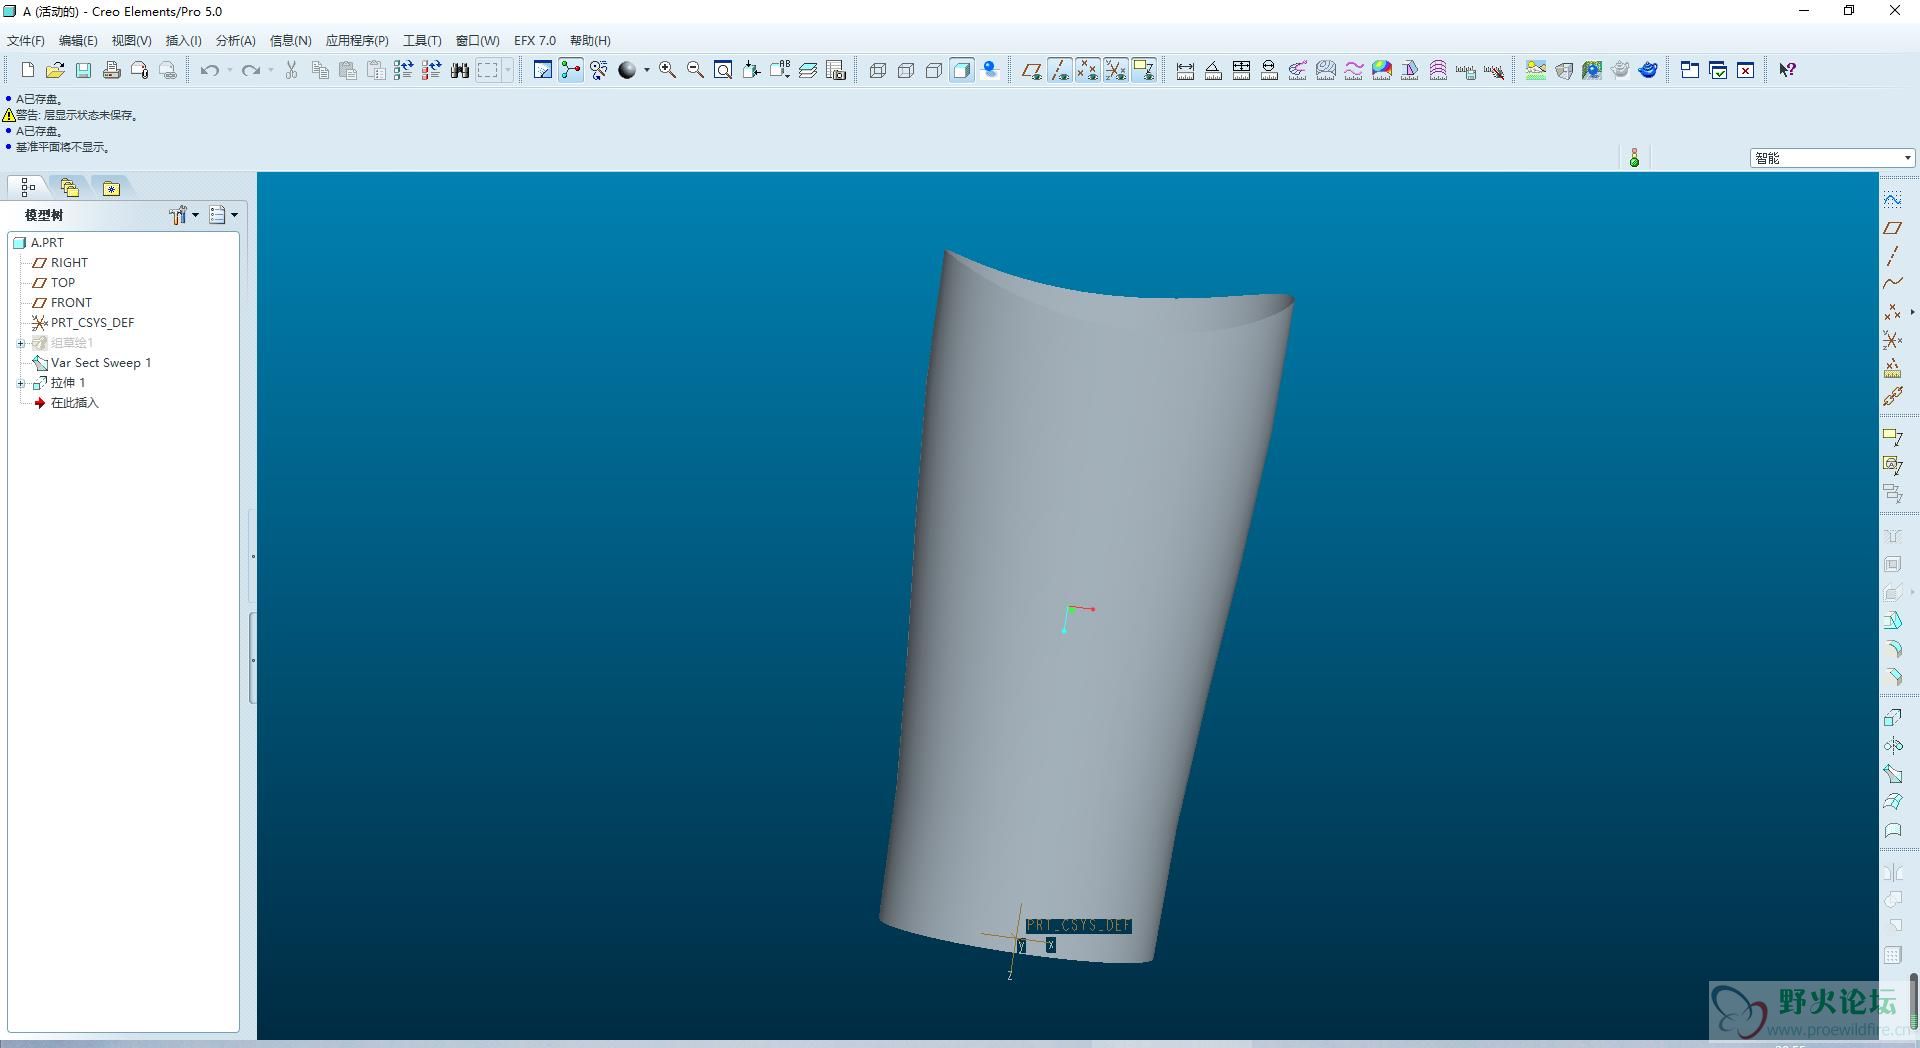This screenshot has width=1920, height=1048.
Task: Toggle spin center display
Action: 571,70
